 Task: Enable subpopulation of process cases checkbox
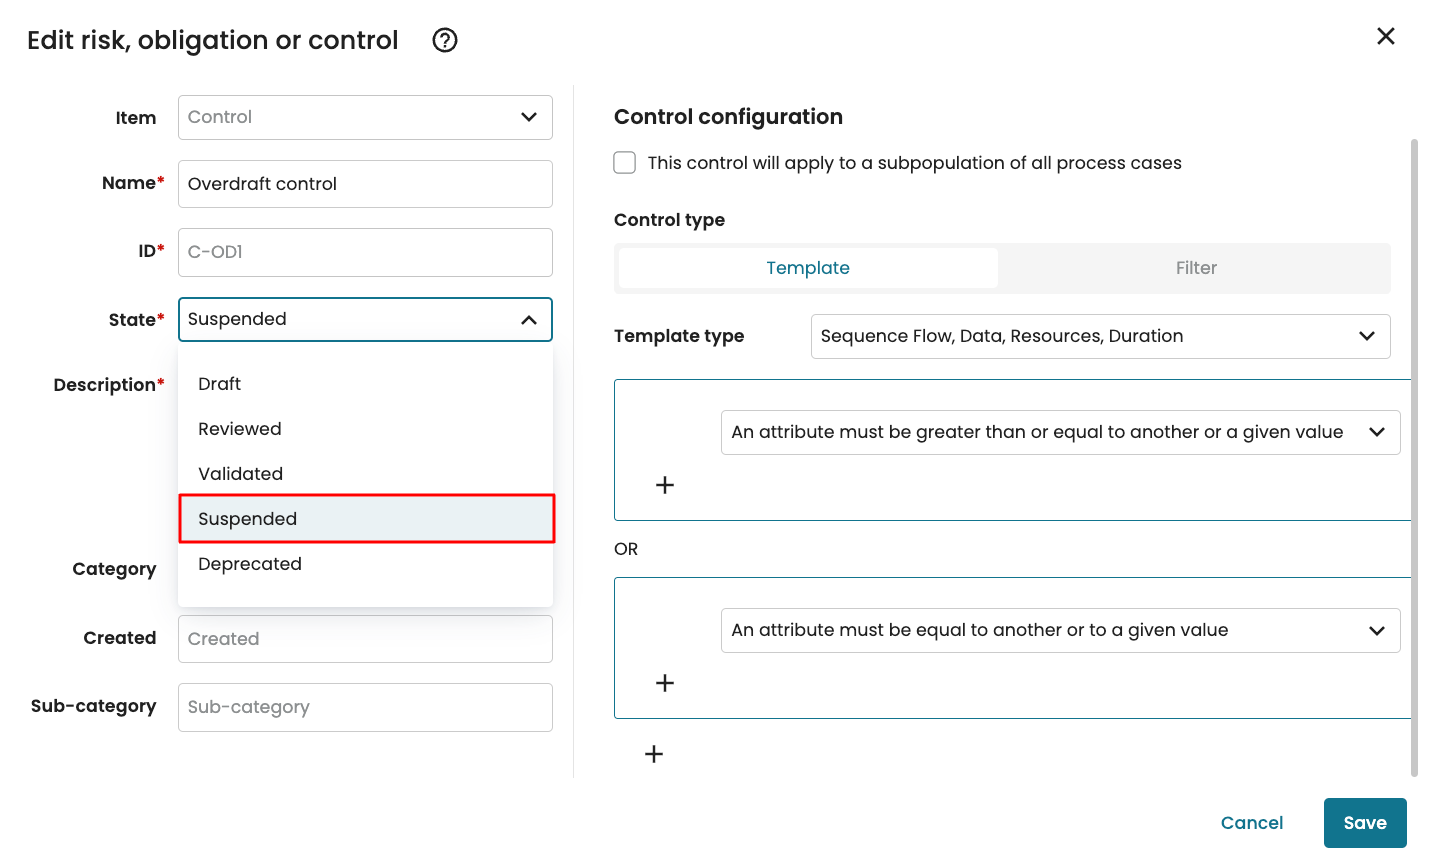[625, 163]
